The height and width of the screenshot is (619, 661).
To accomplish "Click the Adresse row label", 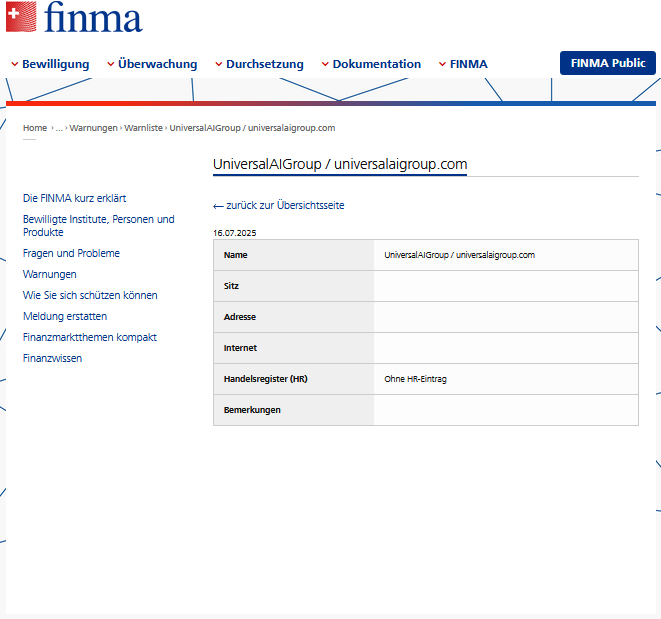I will tap(240, 317).
